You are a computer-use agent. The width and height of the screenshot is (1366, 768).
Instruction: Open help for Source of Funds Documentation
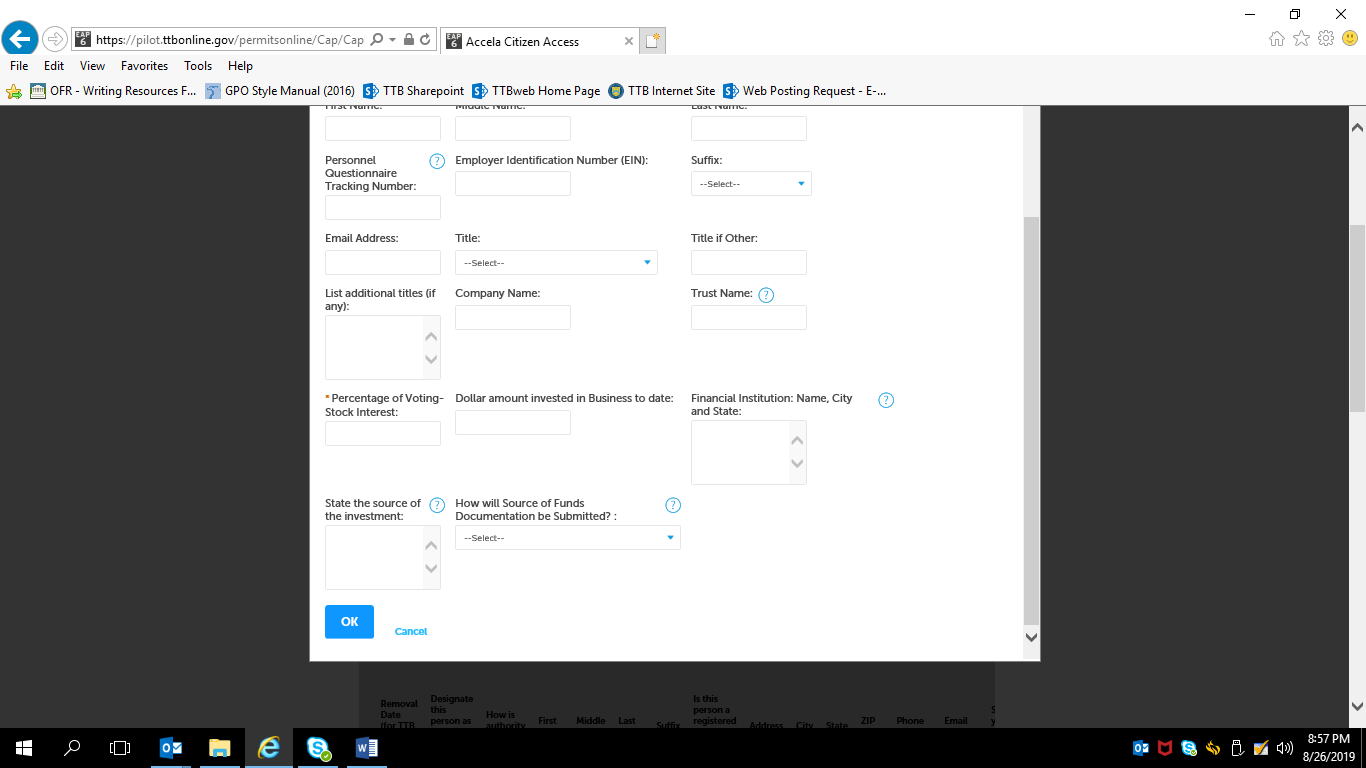click(673, 505)
